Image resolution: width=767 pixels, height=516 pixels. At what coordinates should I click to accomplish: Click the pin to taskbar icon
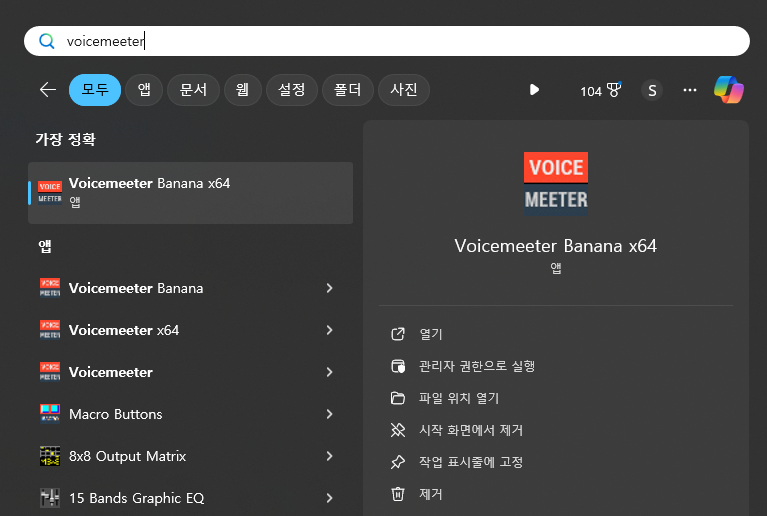tap(398, 462)
